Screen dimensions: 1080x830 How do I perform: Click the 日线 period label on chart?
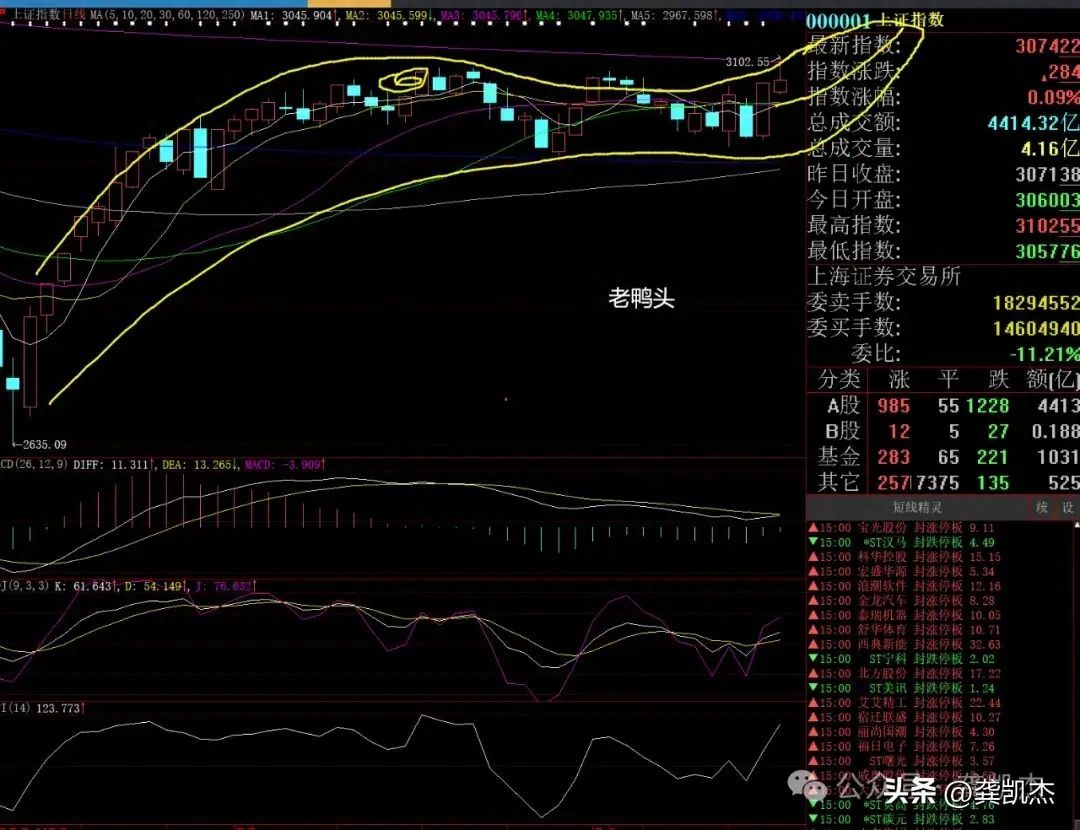tap(73, 17)
